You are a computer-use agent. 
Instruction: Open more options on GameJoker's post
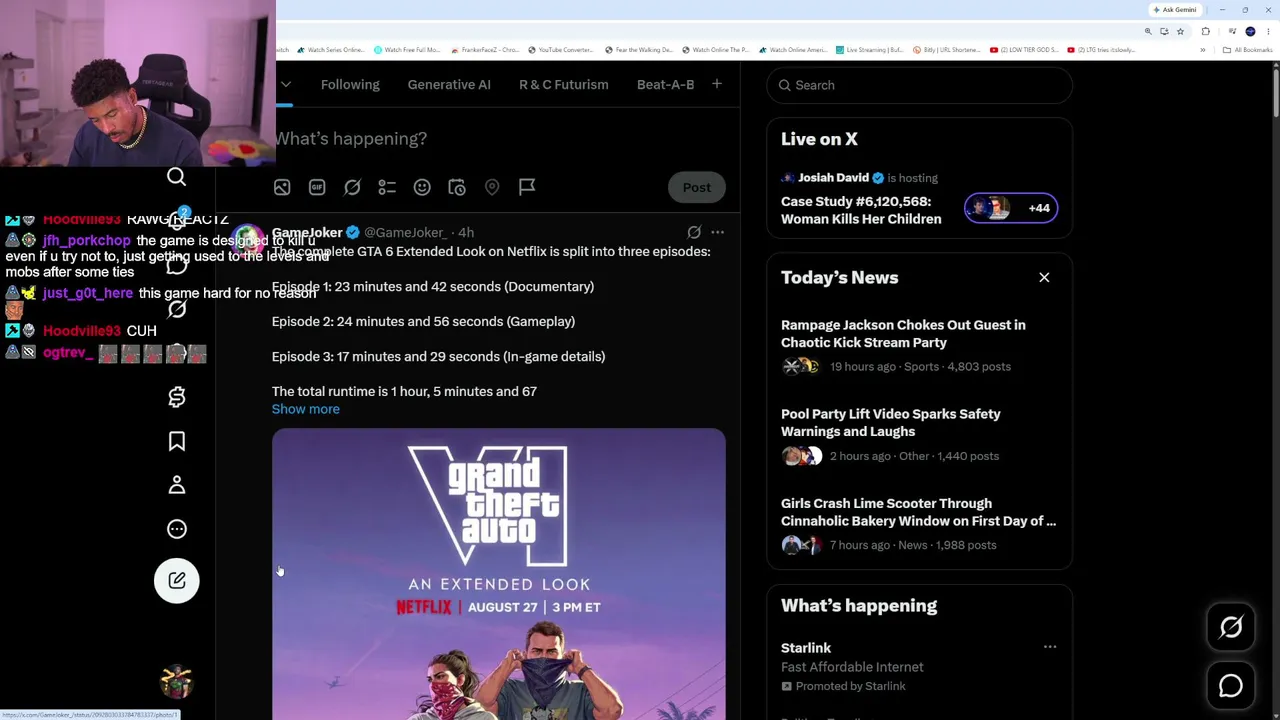coord(717,232)
